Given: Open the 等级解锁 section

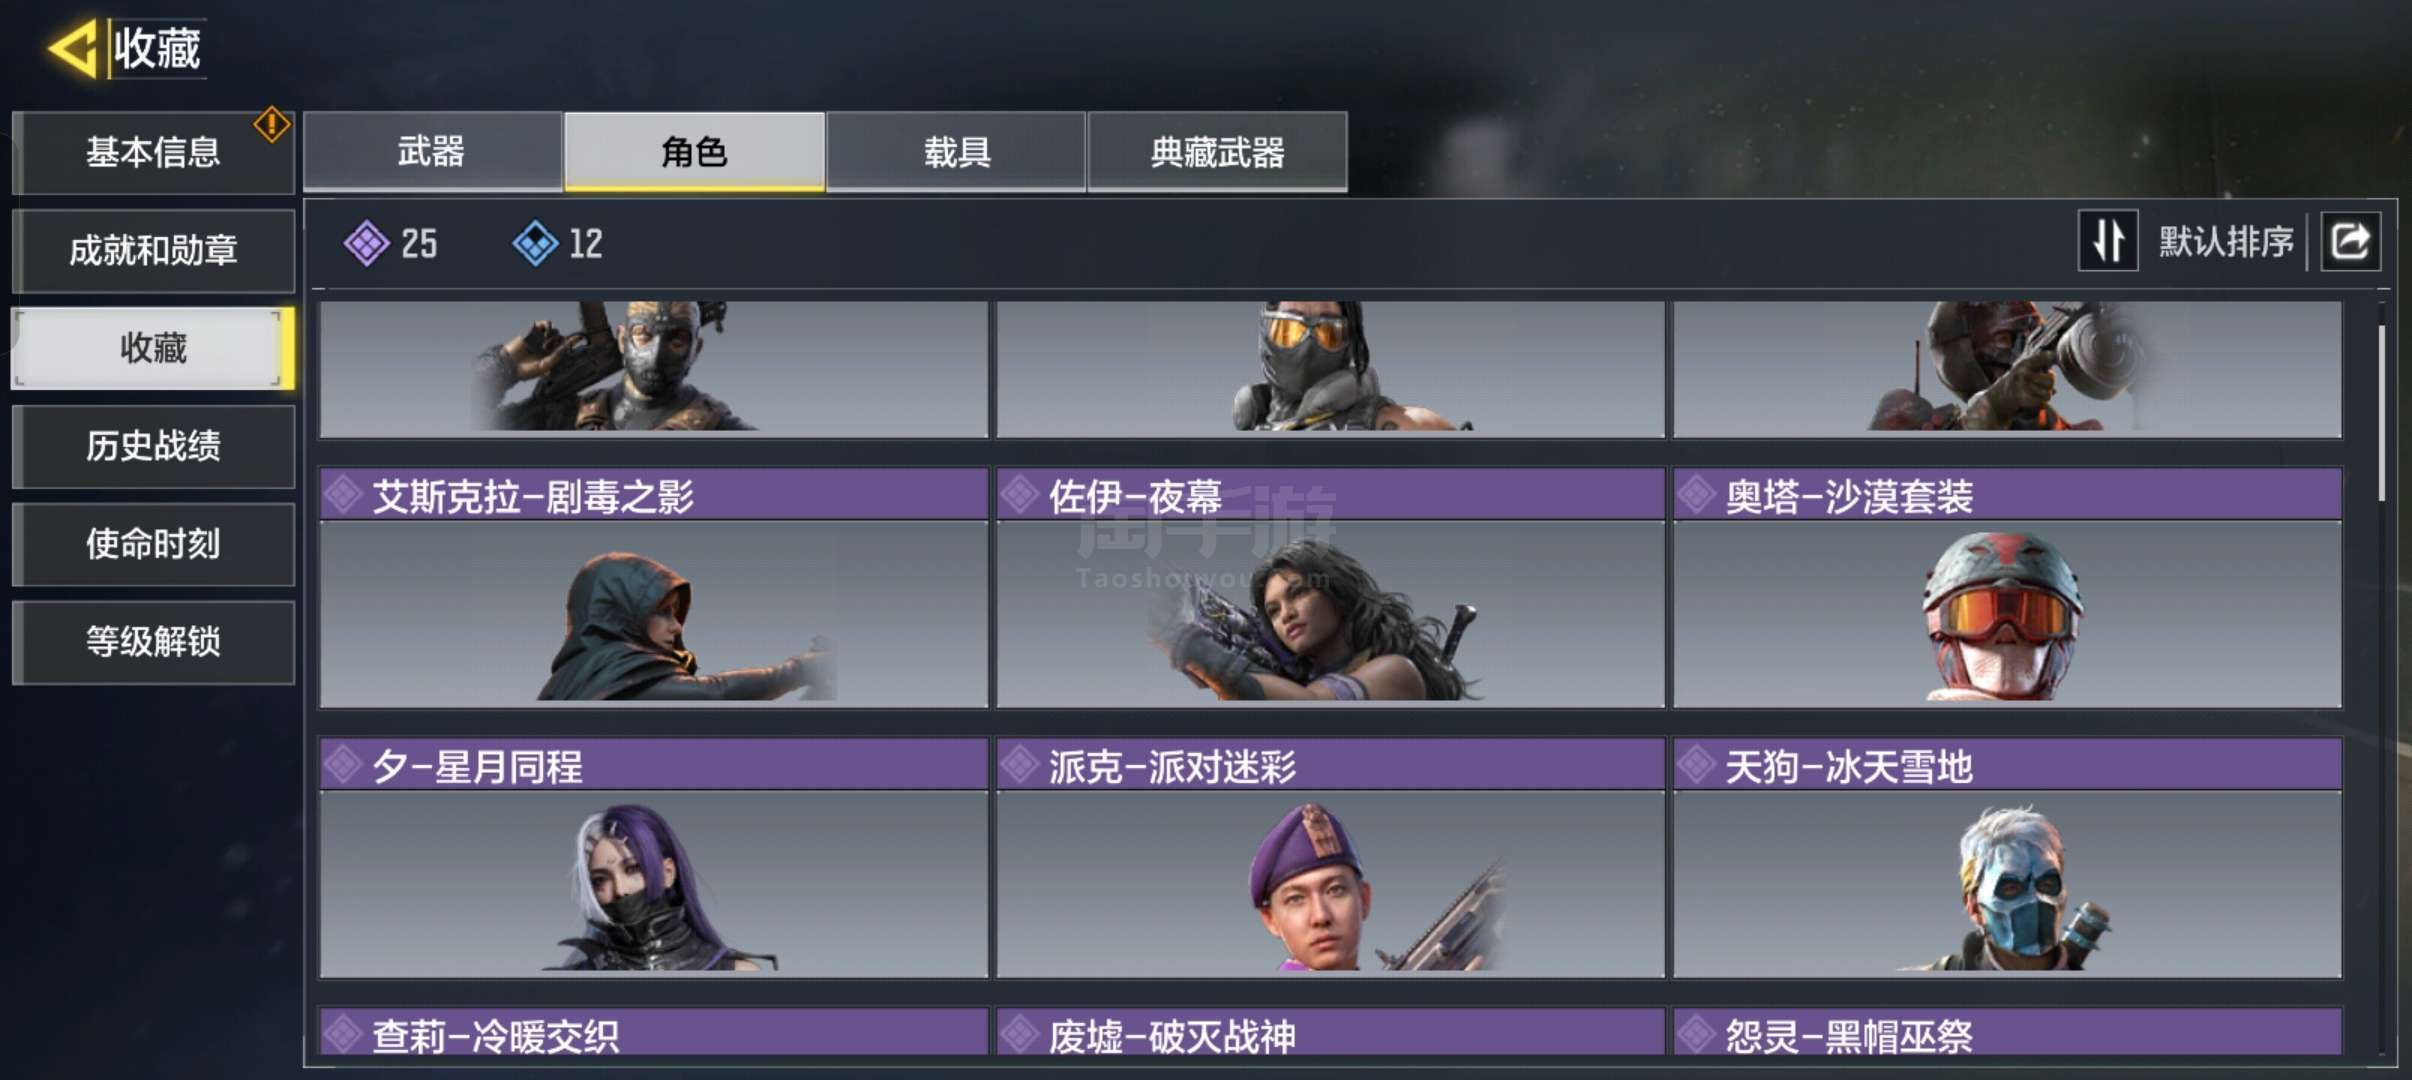Looking at the screenshot, I should pyautogui.click(x=153, y=642).
